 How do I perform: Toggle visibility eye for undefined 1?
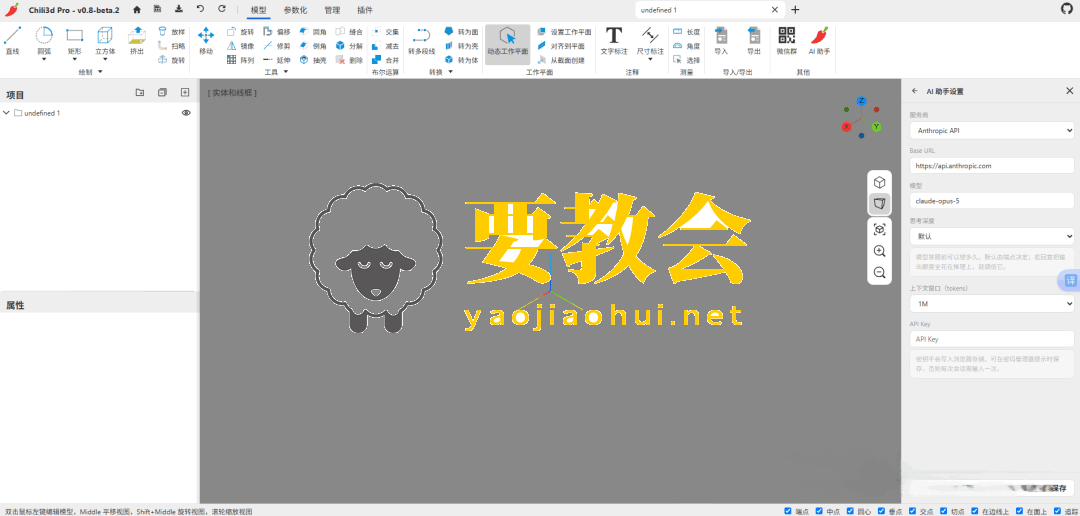(x=186, y=113)
